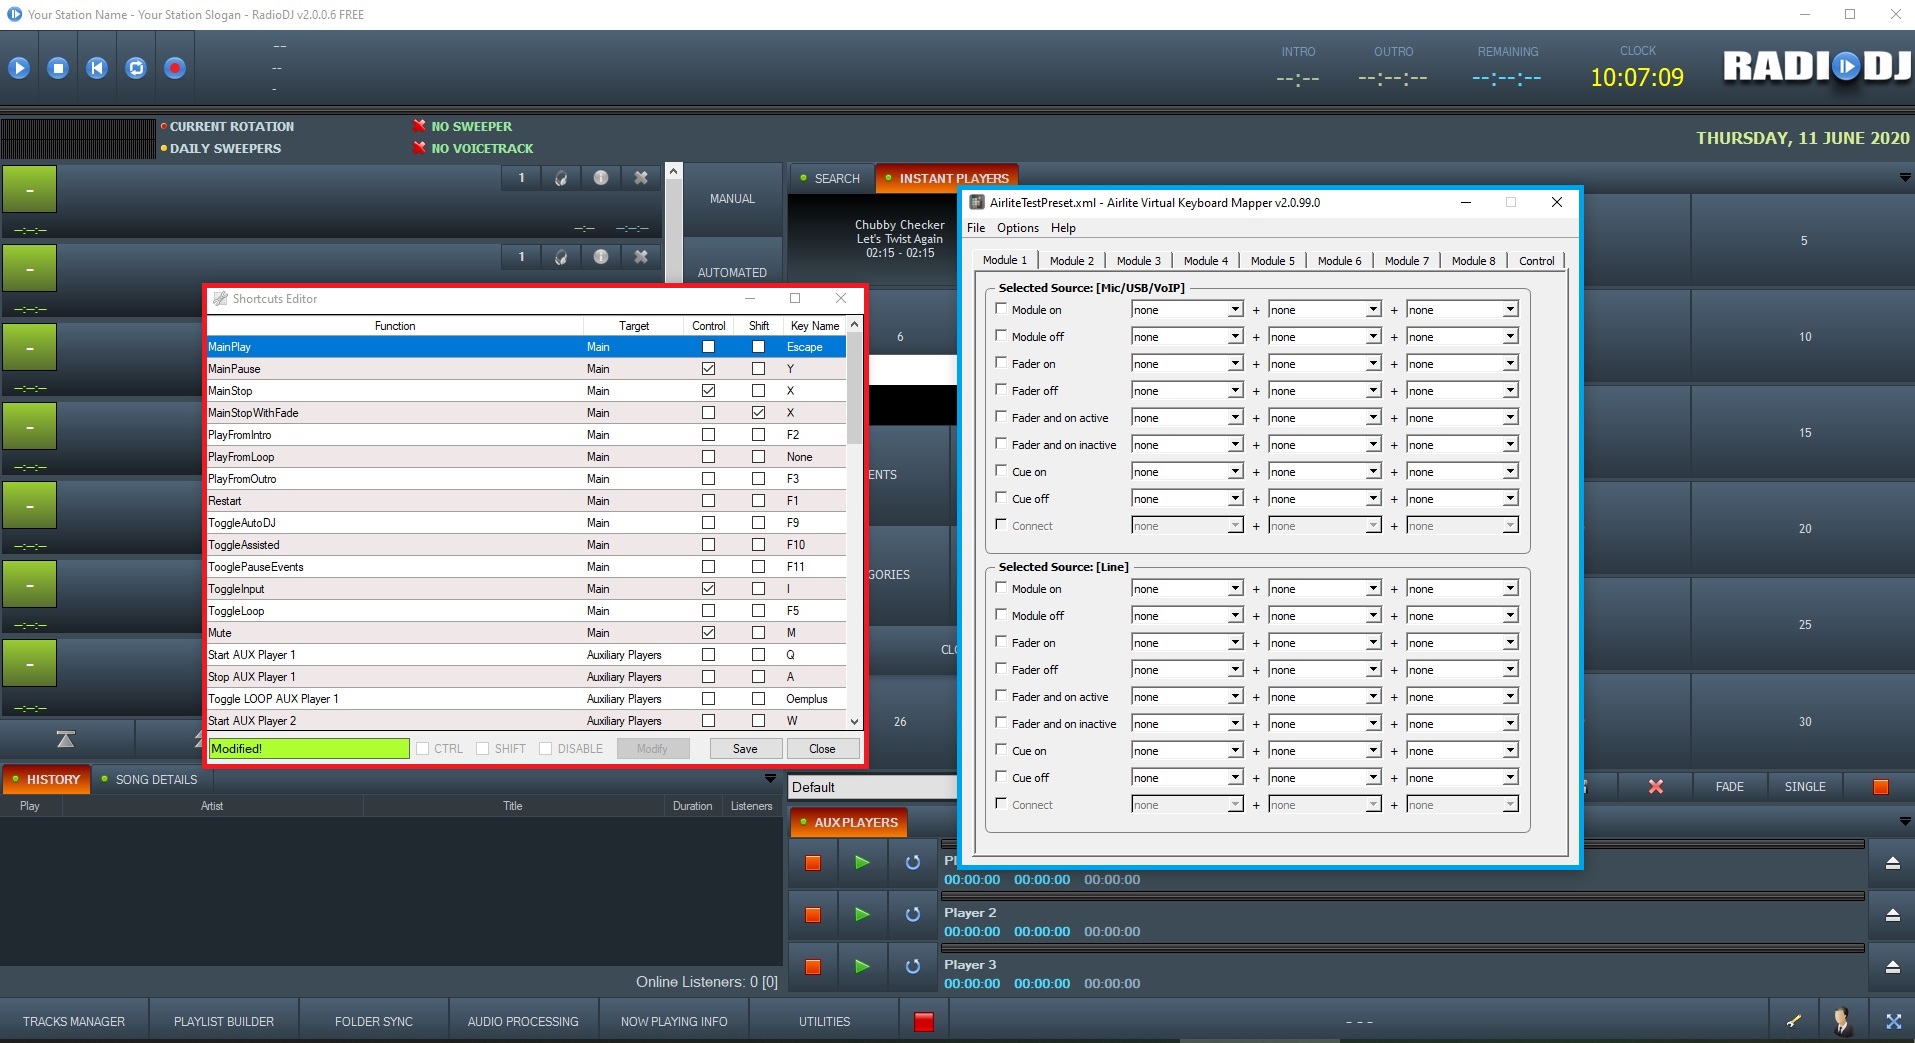Uncheck Shift checkbox for MainStopWithFade row
Image resolution: width=1915 pixels, height=1043 pixels.
tap(758, 413)
